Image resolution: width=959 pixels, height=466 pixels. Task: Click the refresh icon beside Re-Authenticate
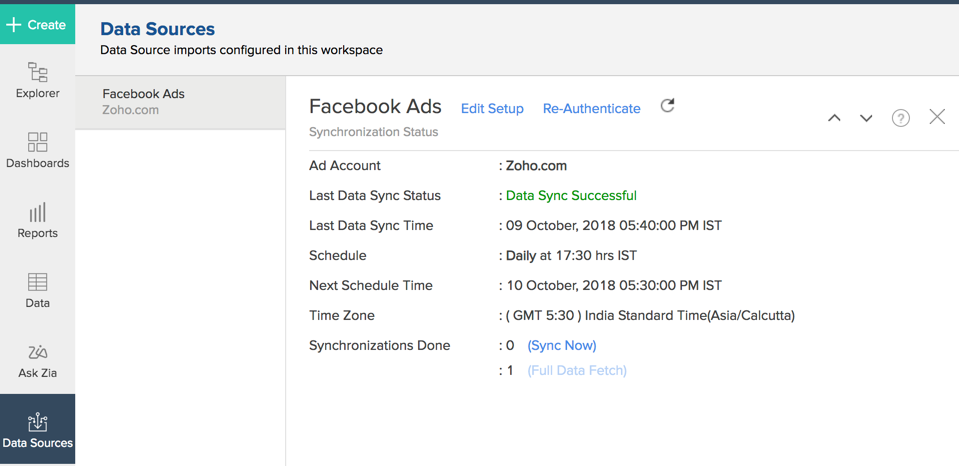coord(667,106)
